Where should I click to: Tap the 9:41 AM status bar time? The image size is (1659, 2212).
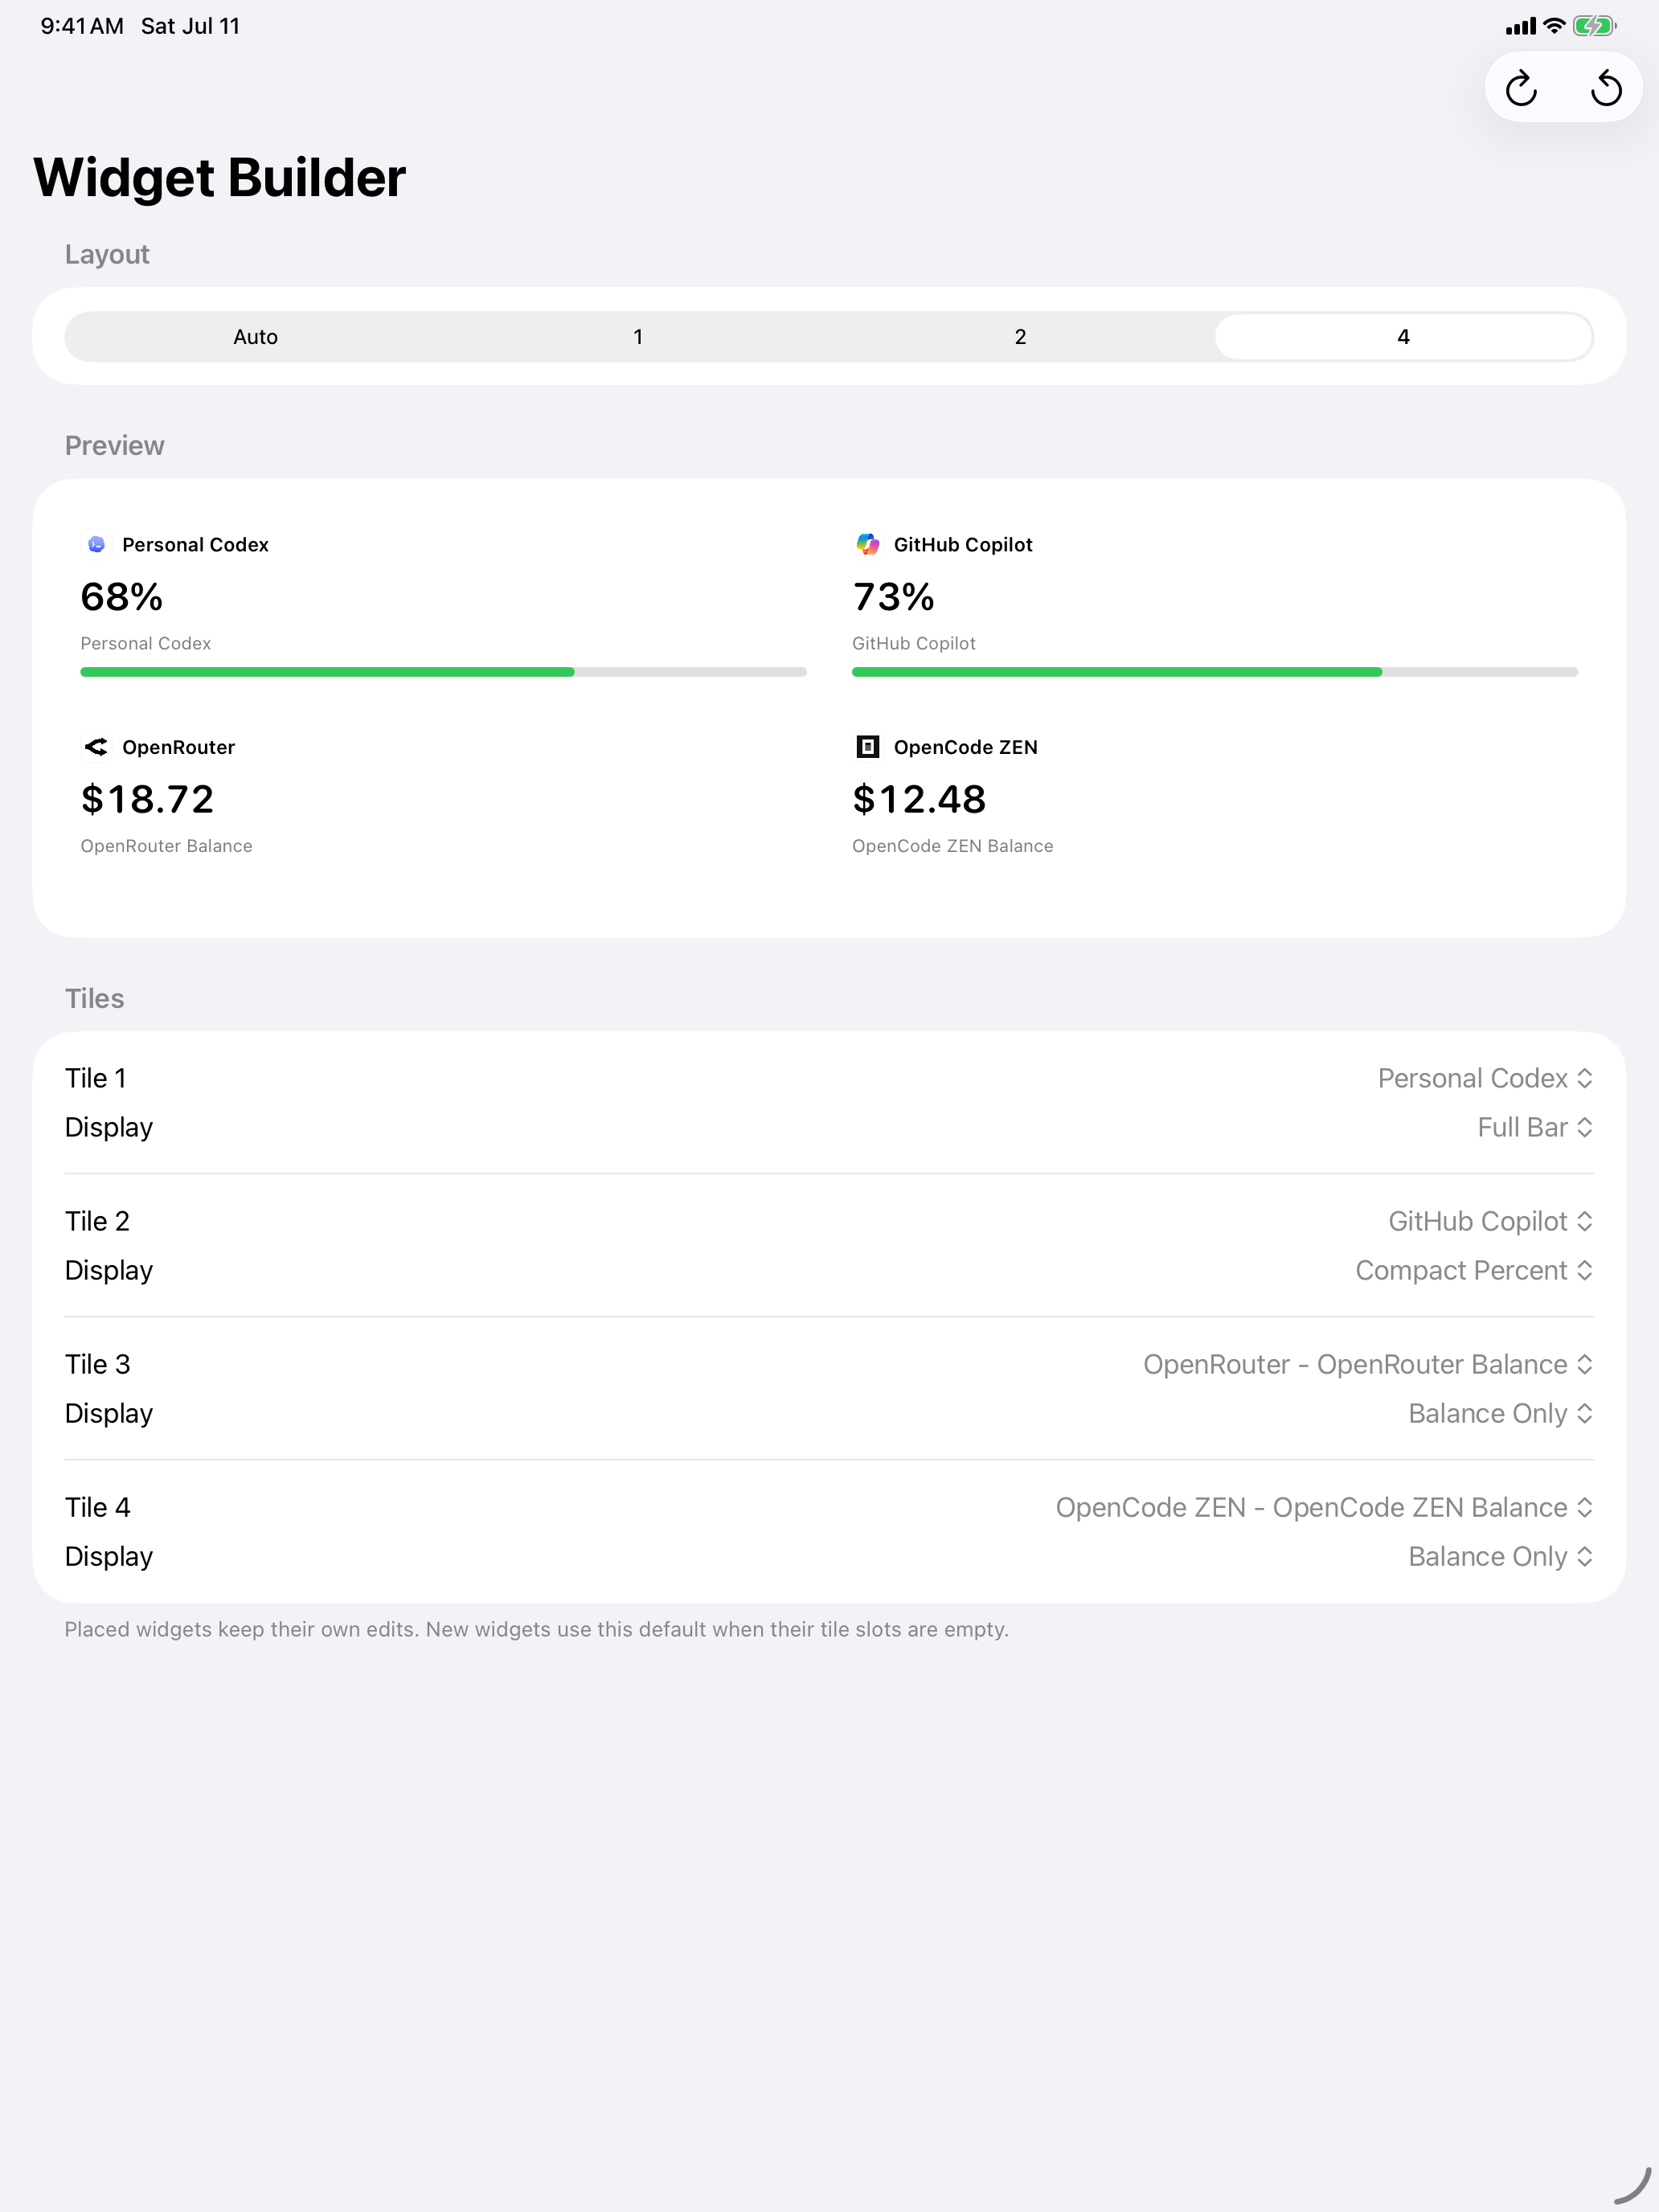82,26
